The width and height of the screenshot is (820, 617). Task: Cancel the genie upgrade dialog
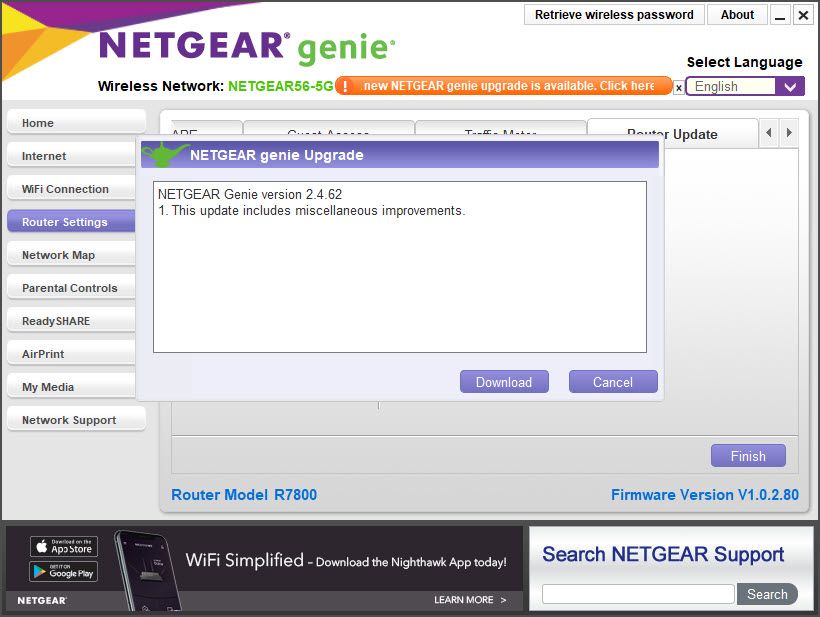613,381
